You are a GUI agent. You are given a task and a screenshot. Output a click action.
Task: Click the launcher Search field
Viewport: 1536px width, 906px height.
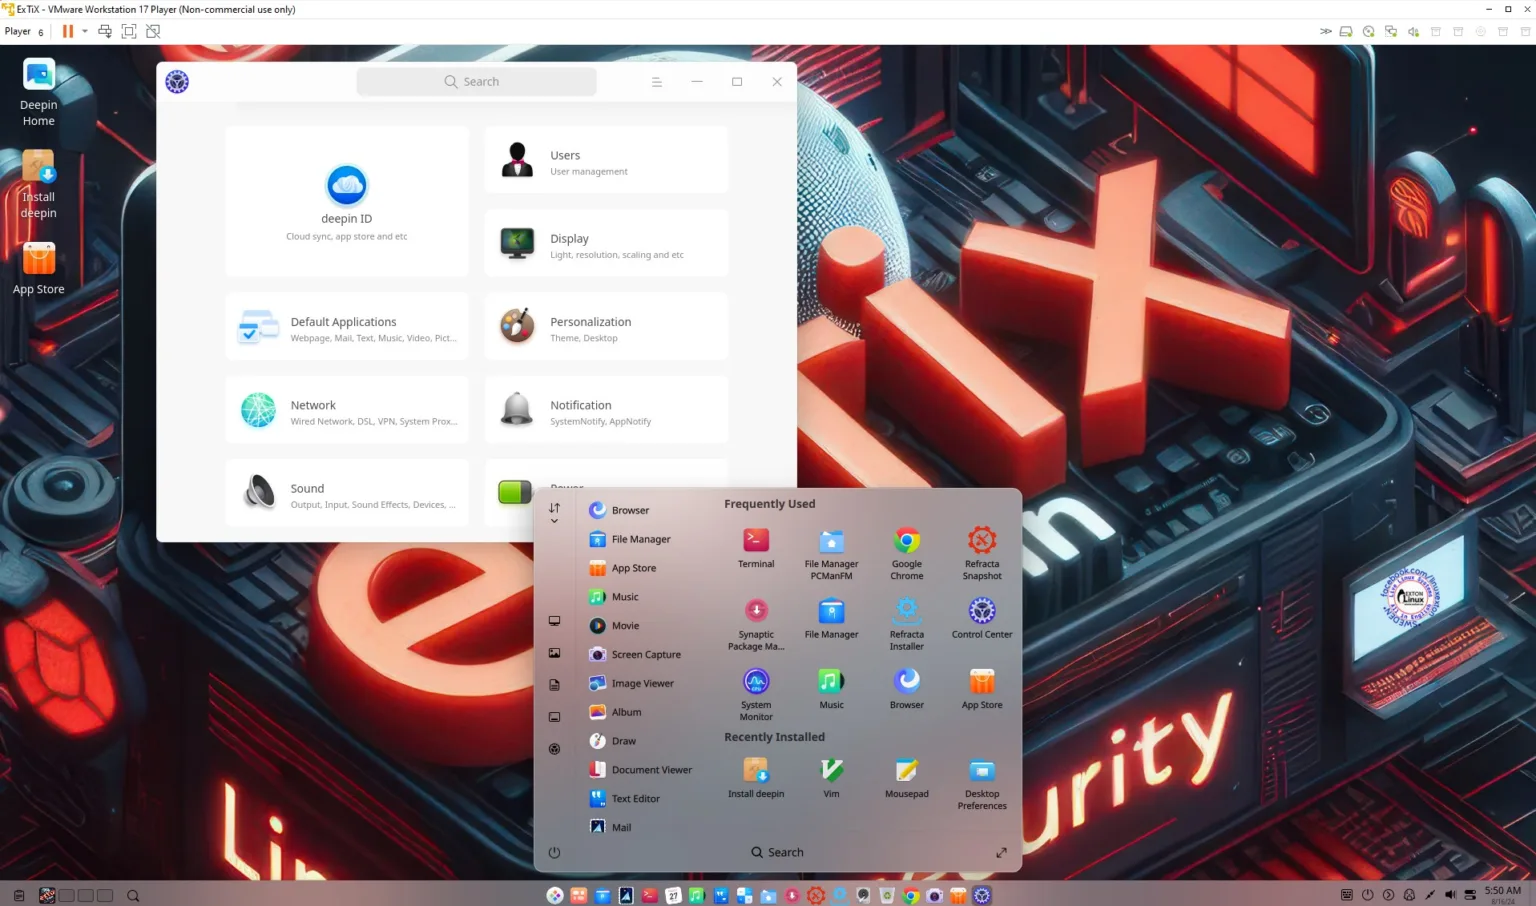(777, 852)
